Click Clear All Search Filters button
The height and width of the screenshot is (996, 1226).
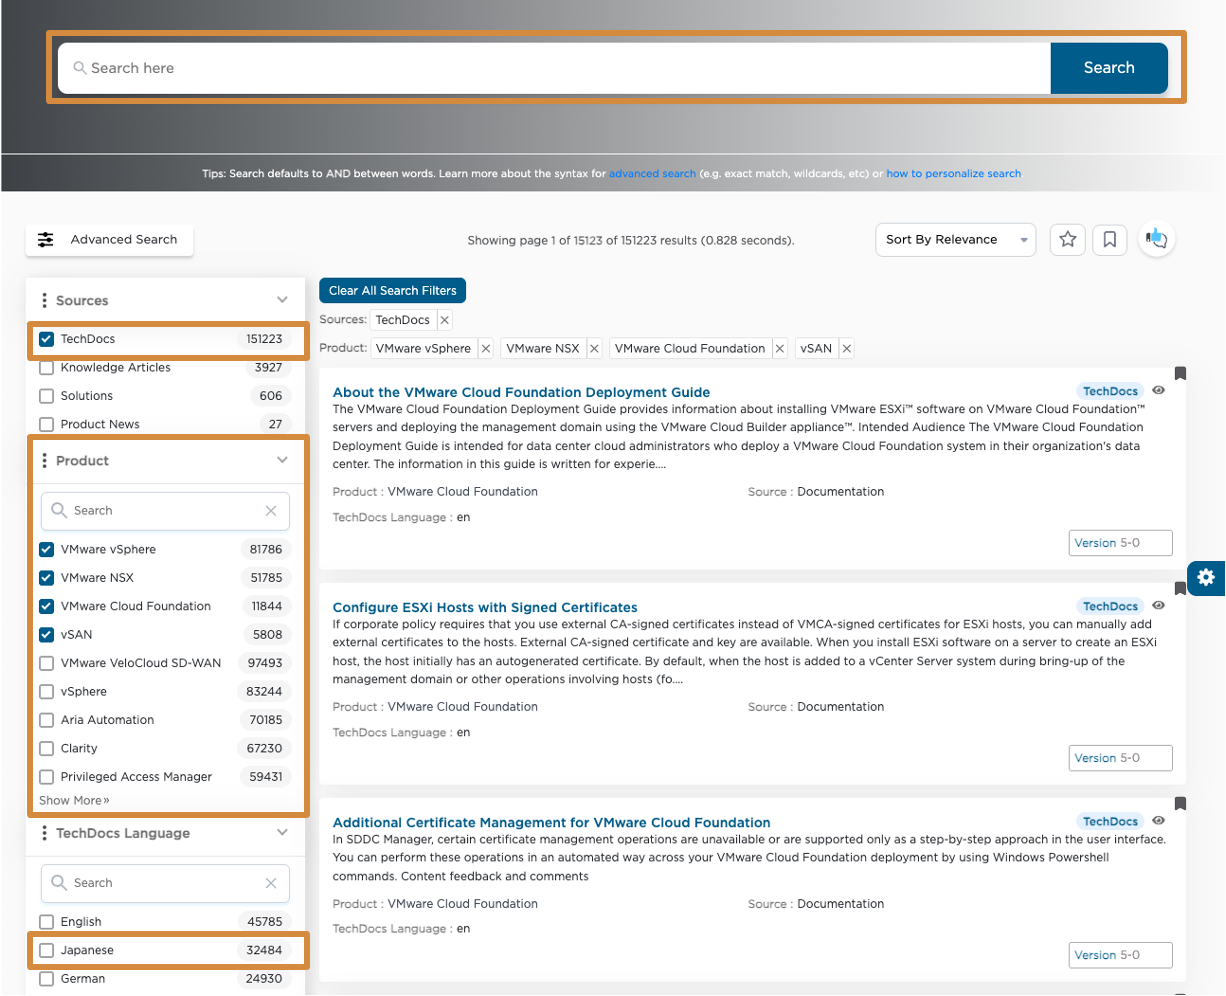tap(392, 291)
